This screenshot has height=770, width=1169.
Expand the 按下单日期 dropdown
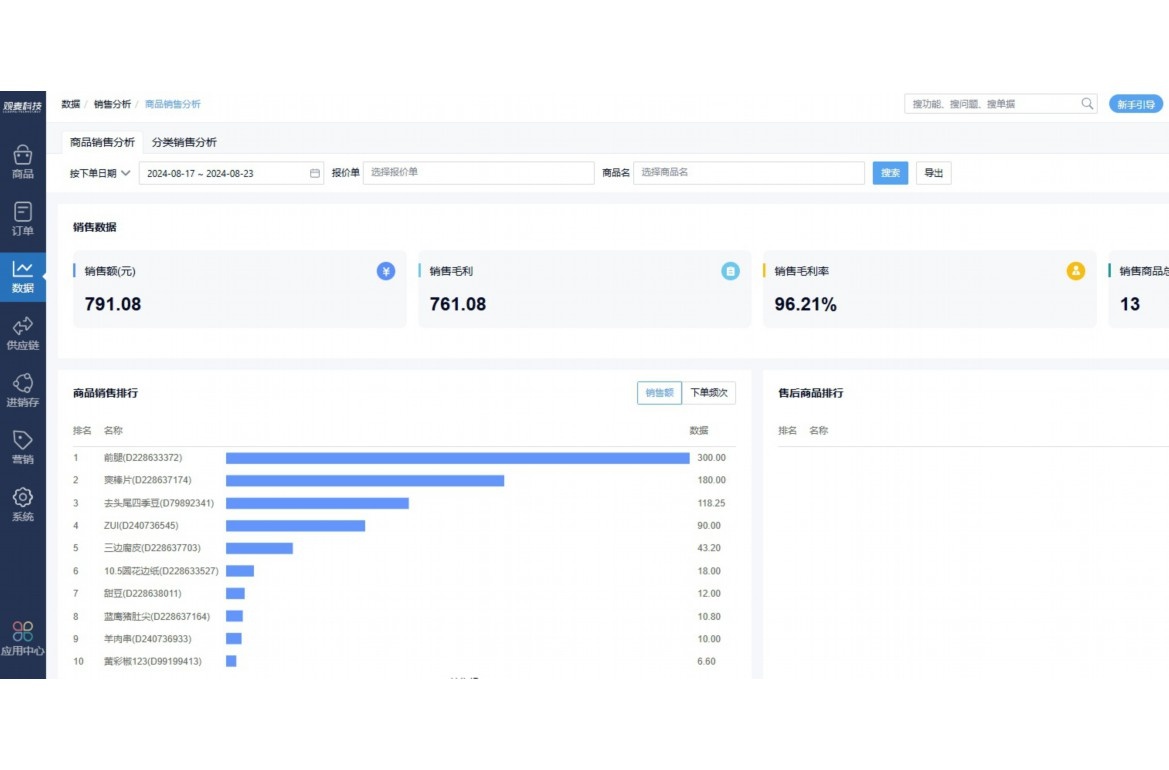click(x=100, y=173)
